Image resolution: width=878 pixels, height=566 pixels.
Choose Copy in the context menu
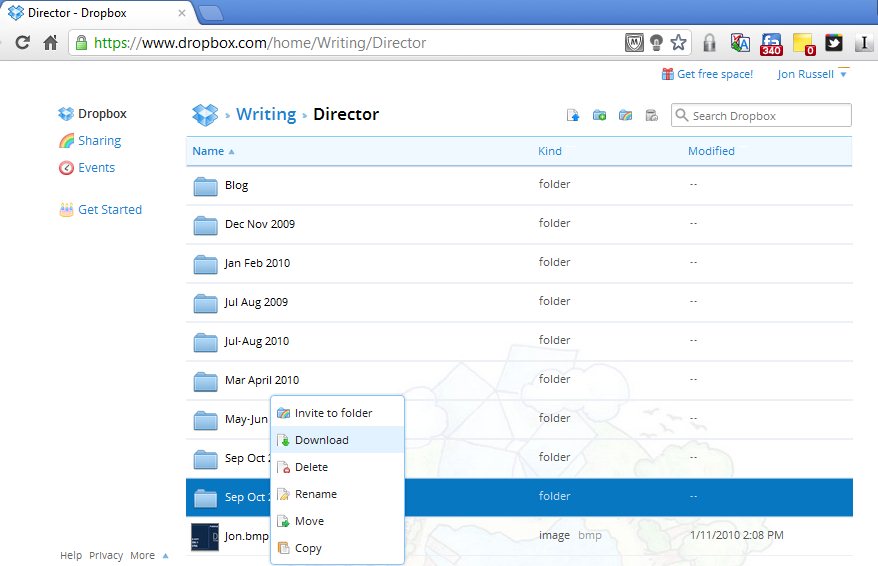338,548
